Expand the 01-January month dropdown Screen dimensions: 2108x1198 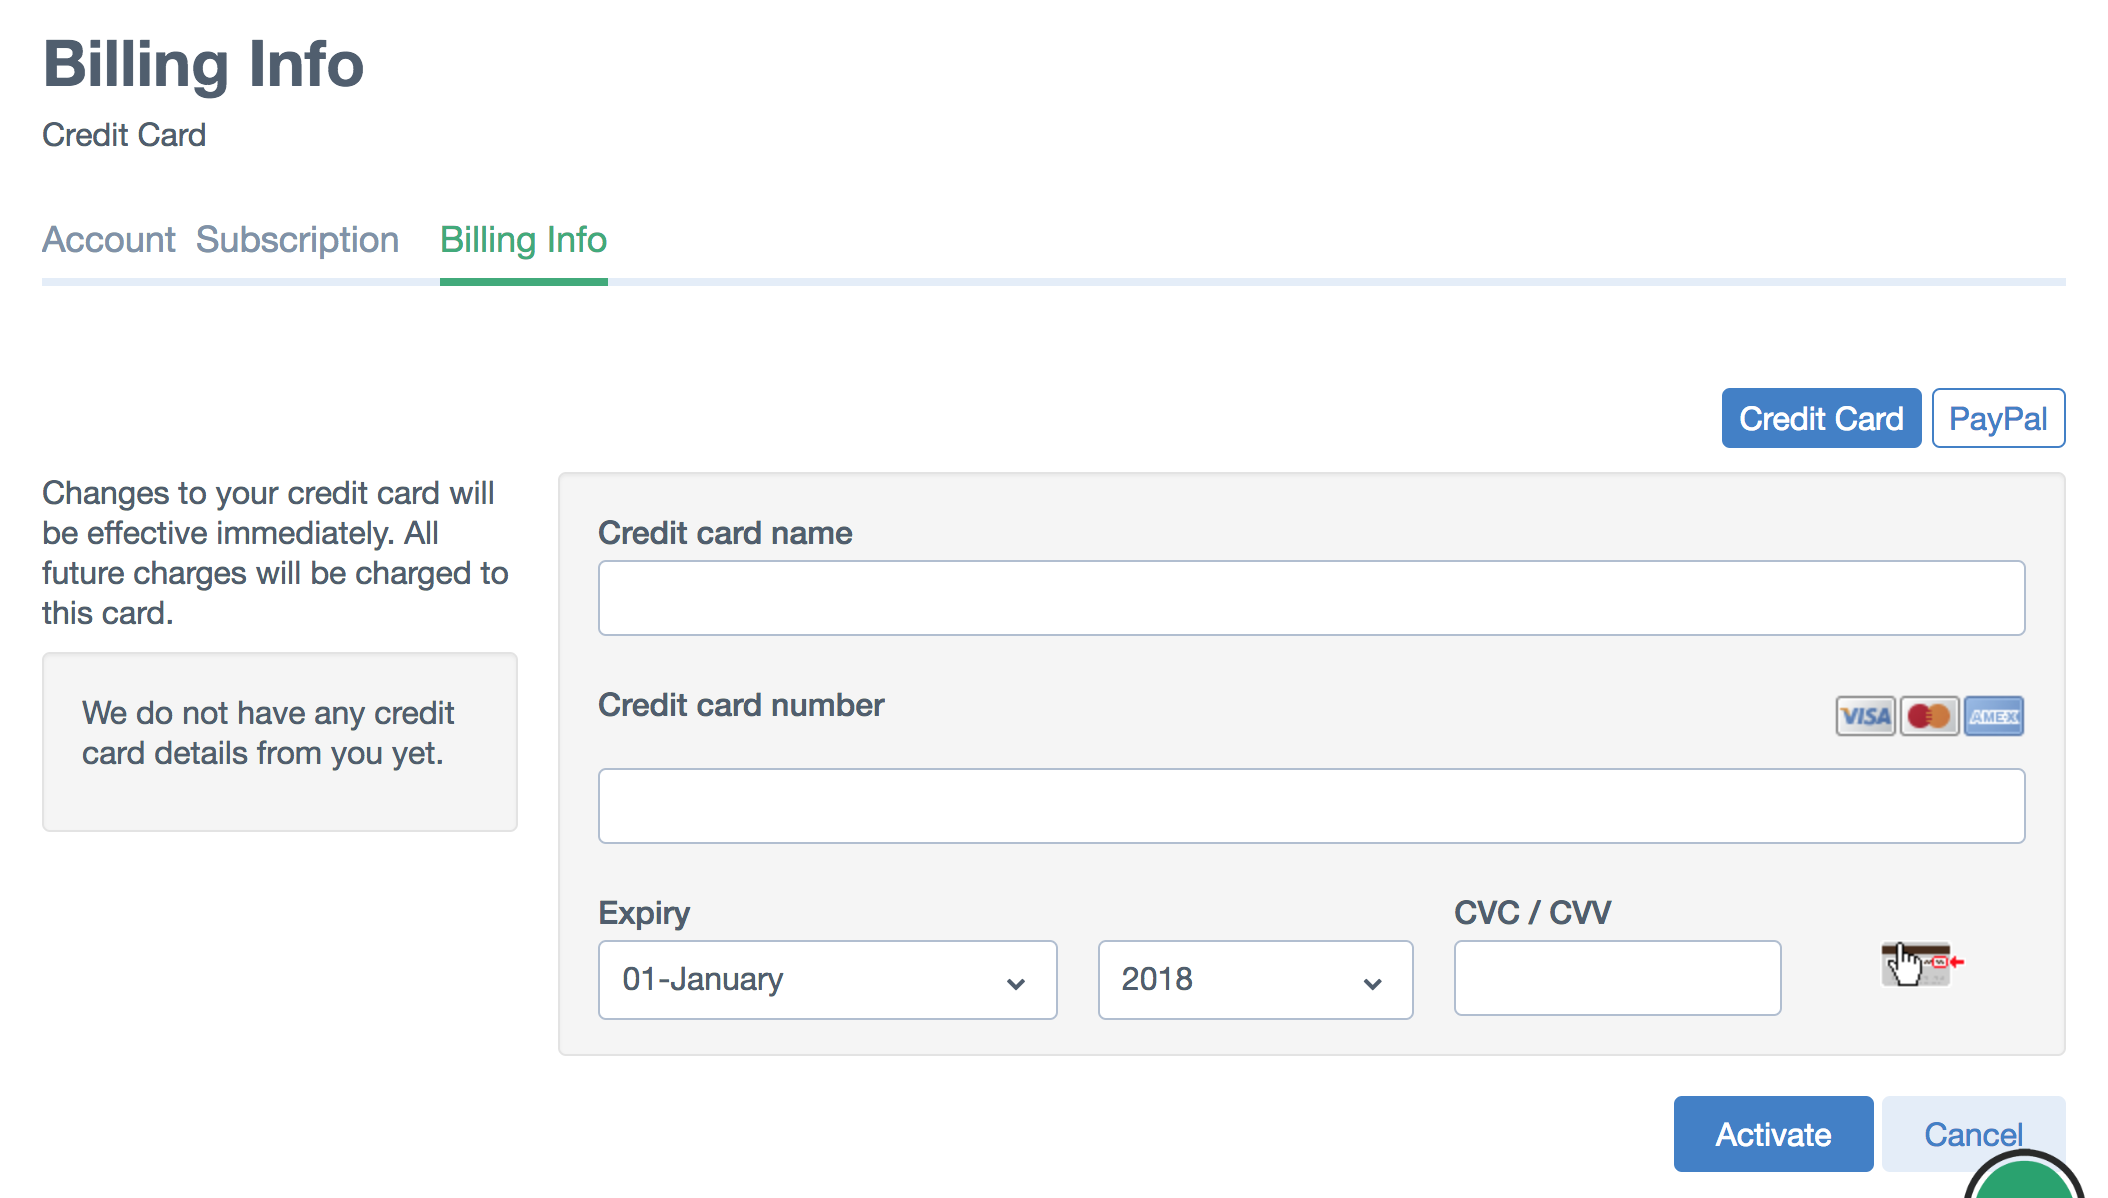click(827, 980)
